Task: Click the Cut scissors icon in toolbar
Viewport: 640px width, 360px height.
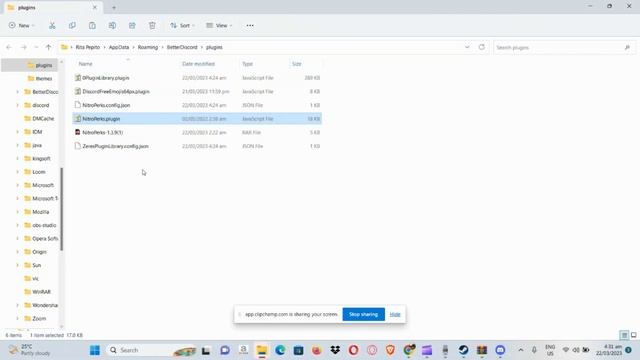Action: (52, 25)
